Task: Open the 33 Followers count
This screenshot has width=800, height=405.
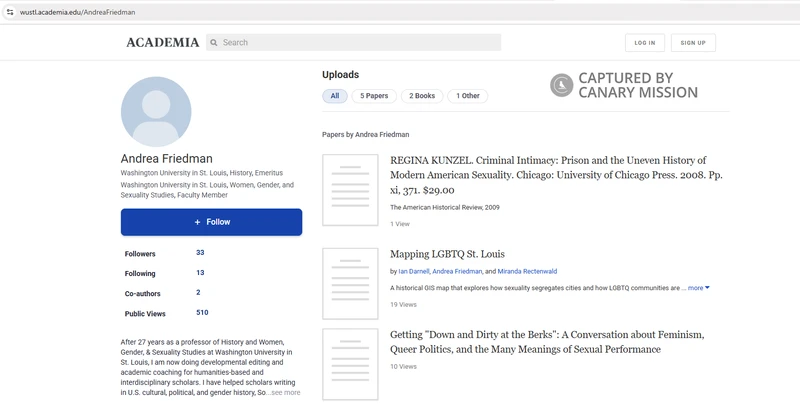Action: click(200, 252)
